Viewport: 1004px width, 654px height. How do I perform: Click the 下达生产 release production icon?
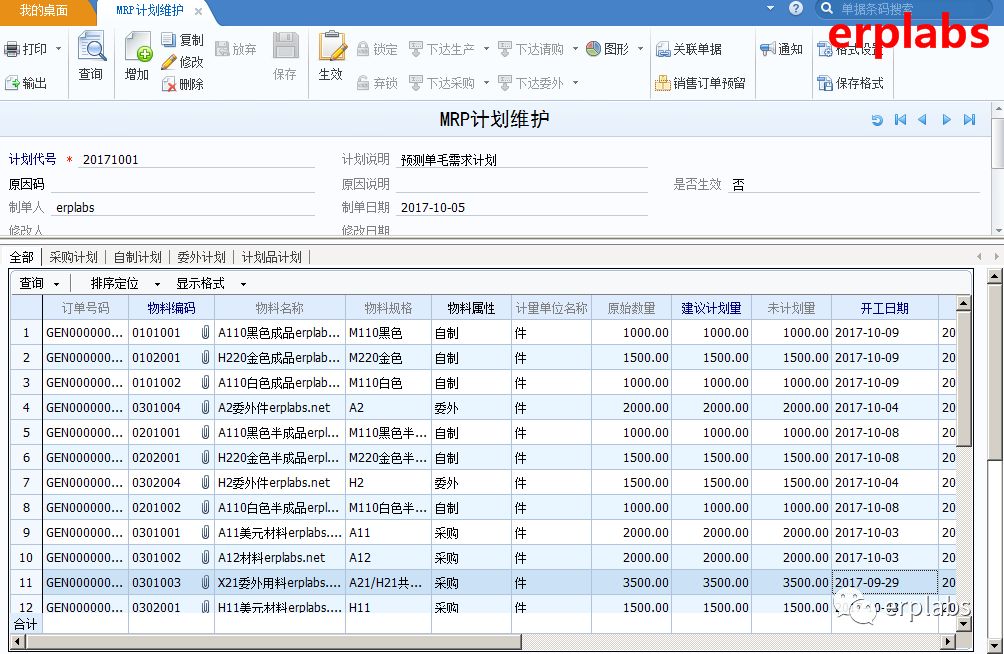click(416, 49)
